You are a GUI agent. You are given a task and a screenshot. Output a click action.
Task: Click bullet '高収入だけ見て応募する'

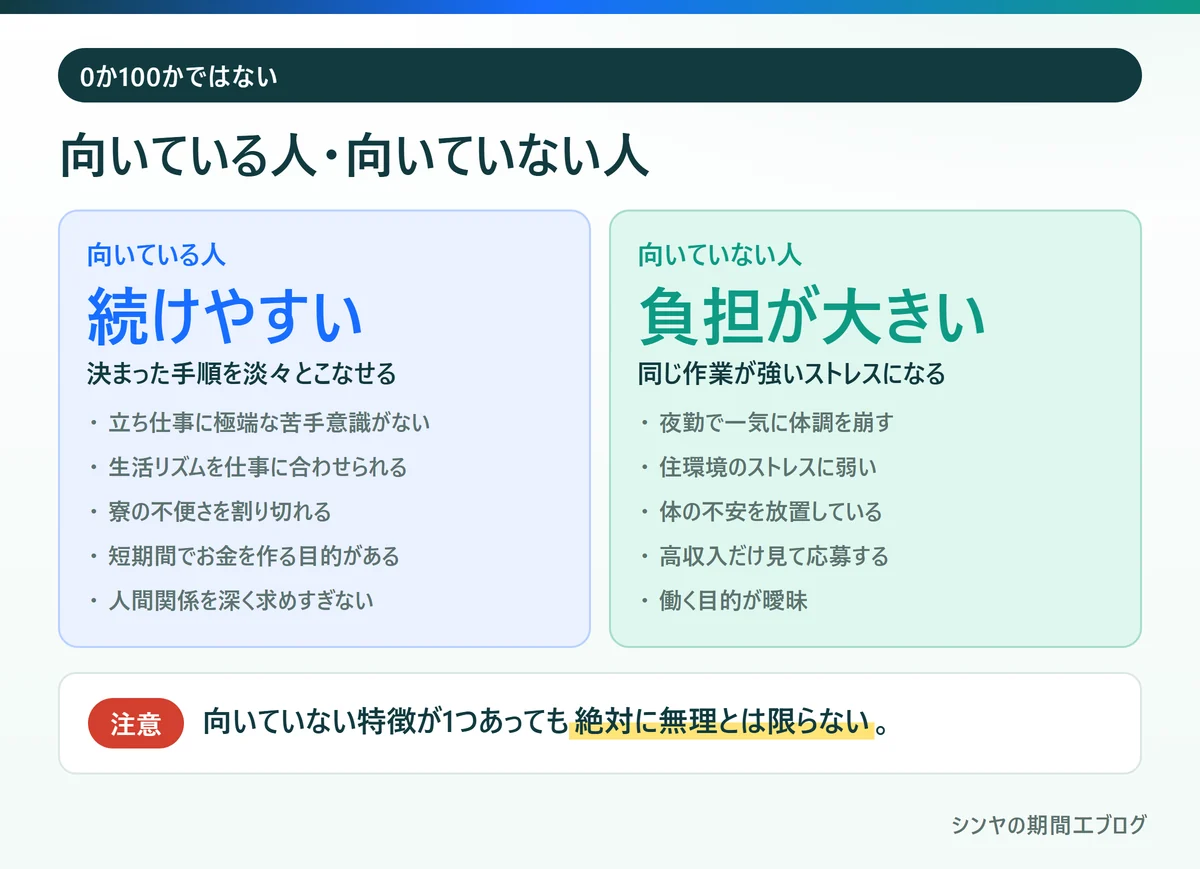(774, 556)
